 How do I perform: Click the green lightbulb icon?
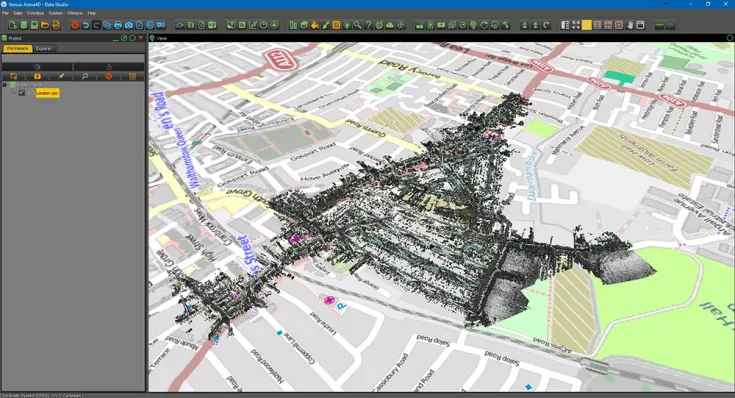click(x=473, y=25)
